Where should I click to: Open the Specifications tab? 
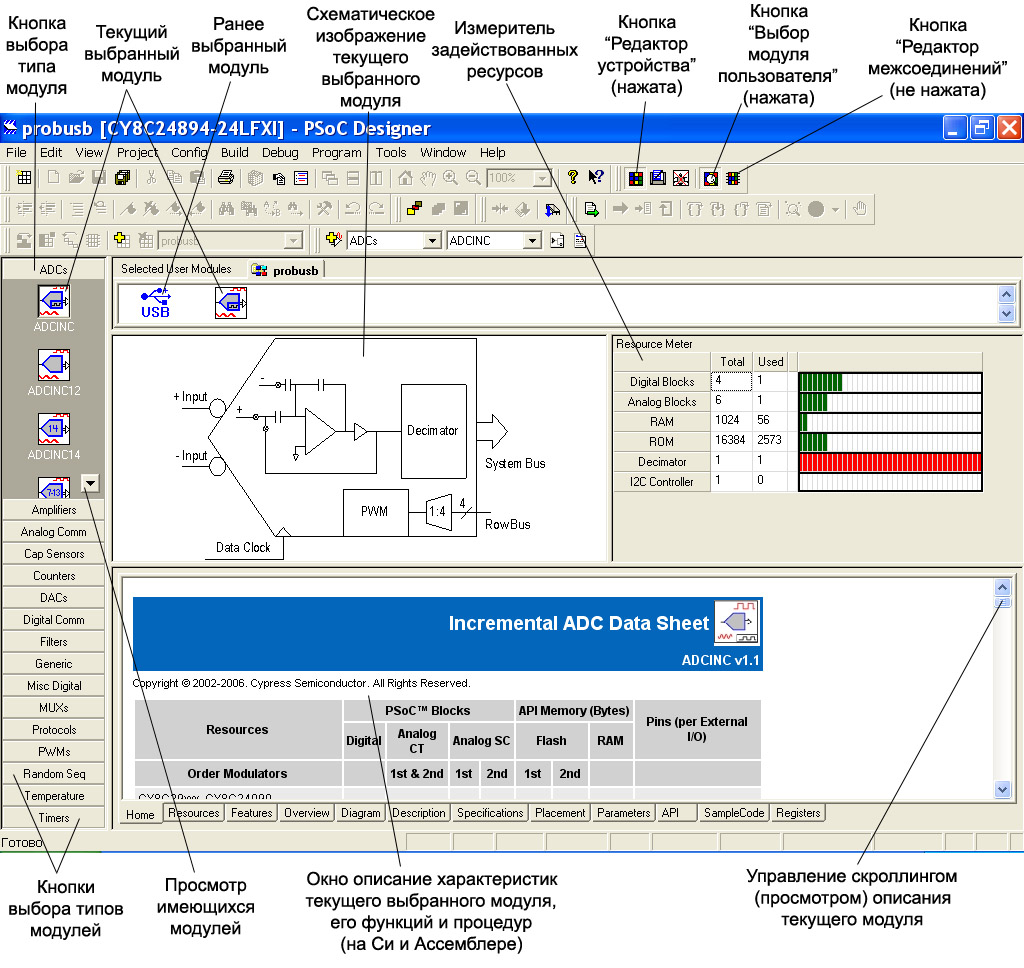[490, 813]
